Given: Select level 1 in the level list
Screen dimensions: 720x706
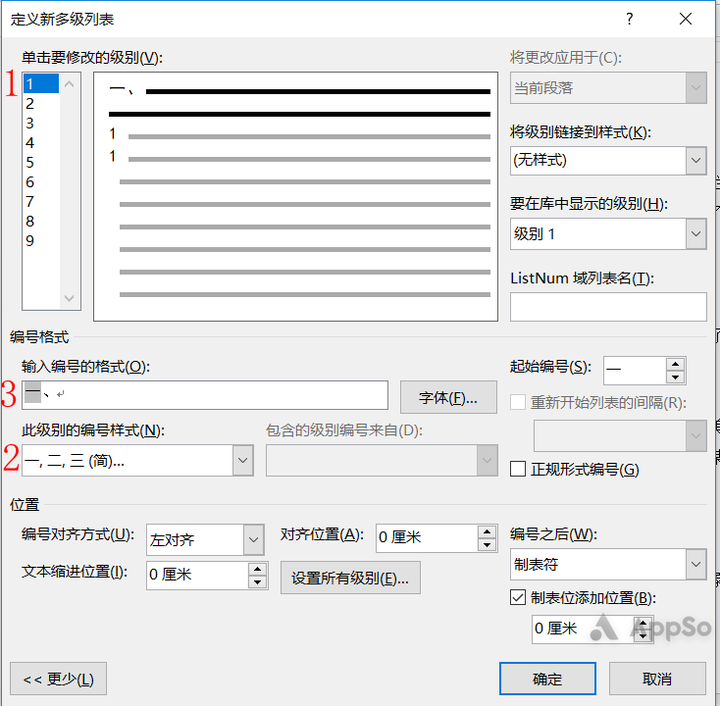Looking at the screenshot, I should (x=41, y=84).
